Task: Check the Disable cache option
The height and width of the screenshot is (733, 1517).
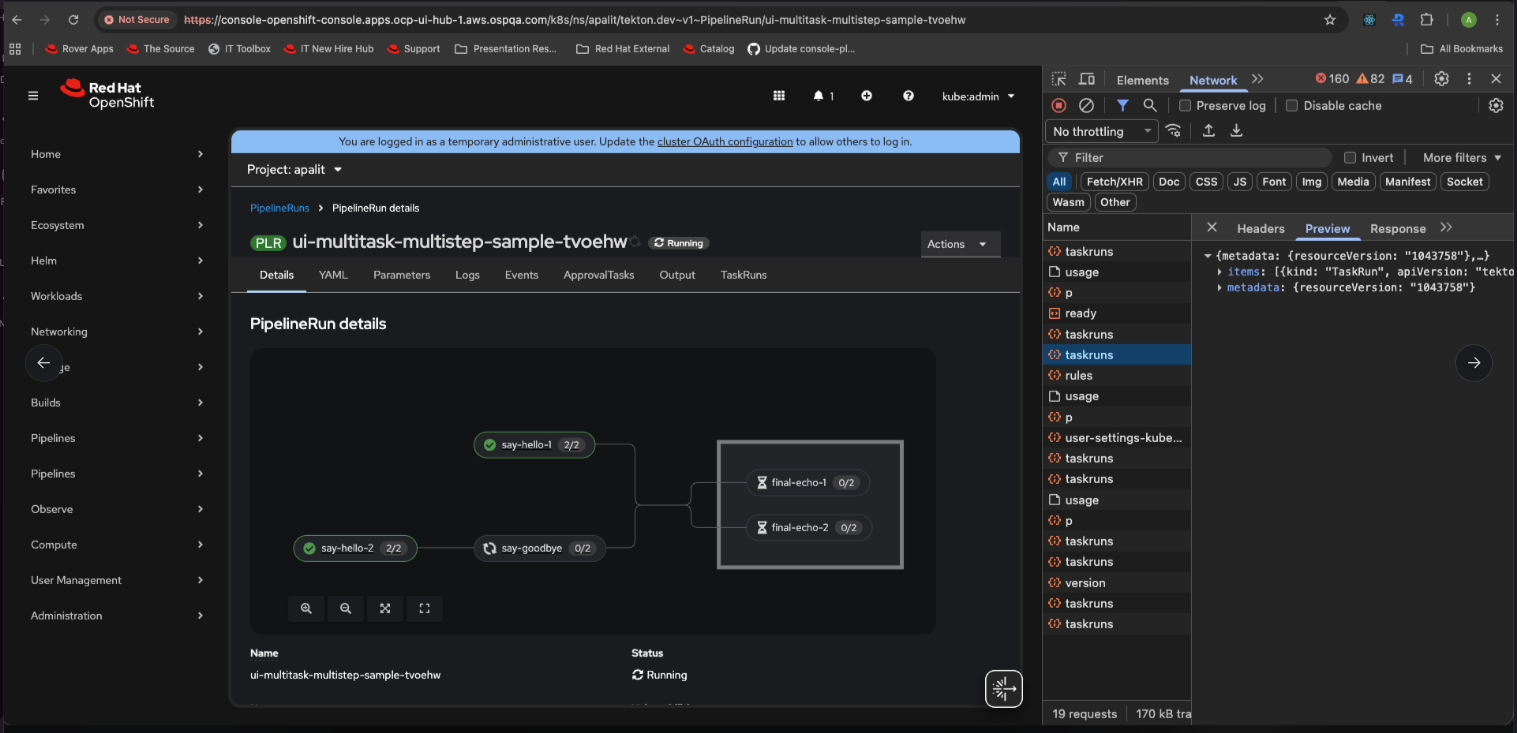Action: point(1292,106)
